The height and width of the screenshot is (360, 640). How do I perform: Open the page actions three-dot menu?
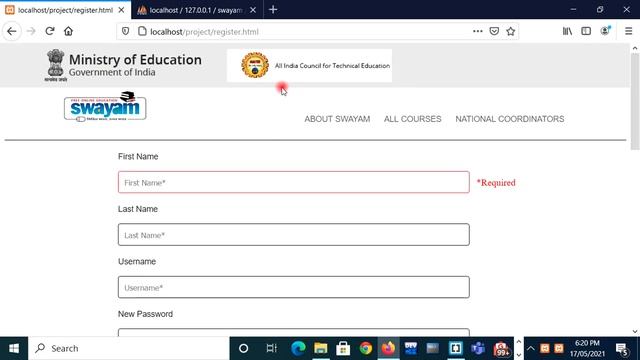point(478,31)
